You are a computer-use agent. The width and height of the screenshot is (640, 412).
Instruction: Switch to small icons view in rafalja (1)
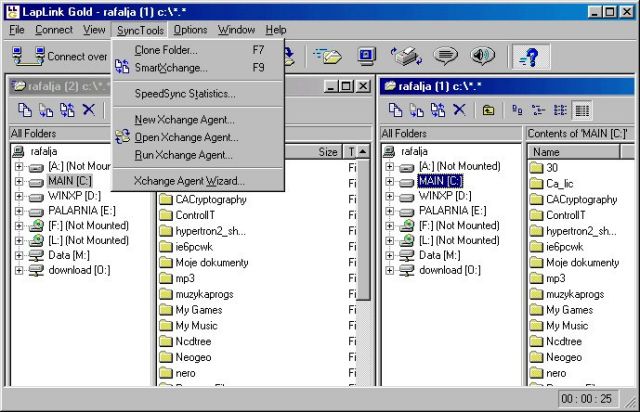[539, 110]
